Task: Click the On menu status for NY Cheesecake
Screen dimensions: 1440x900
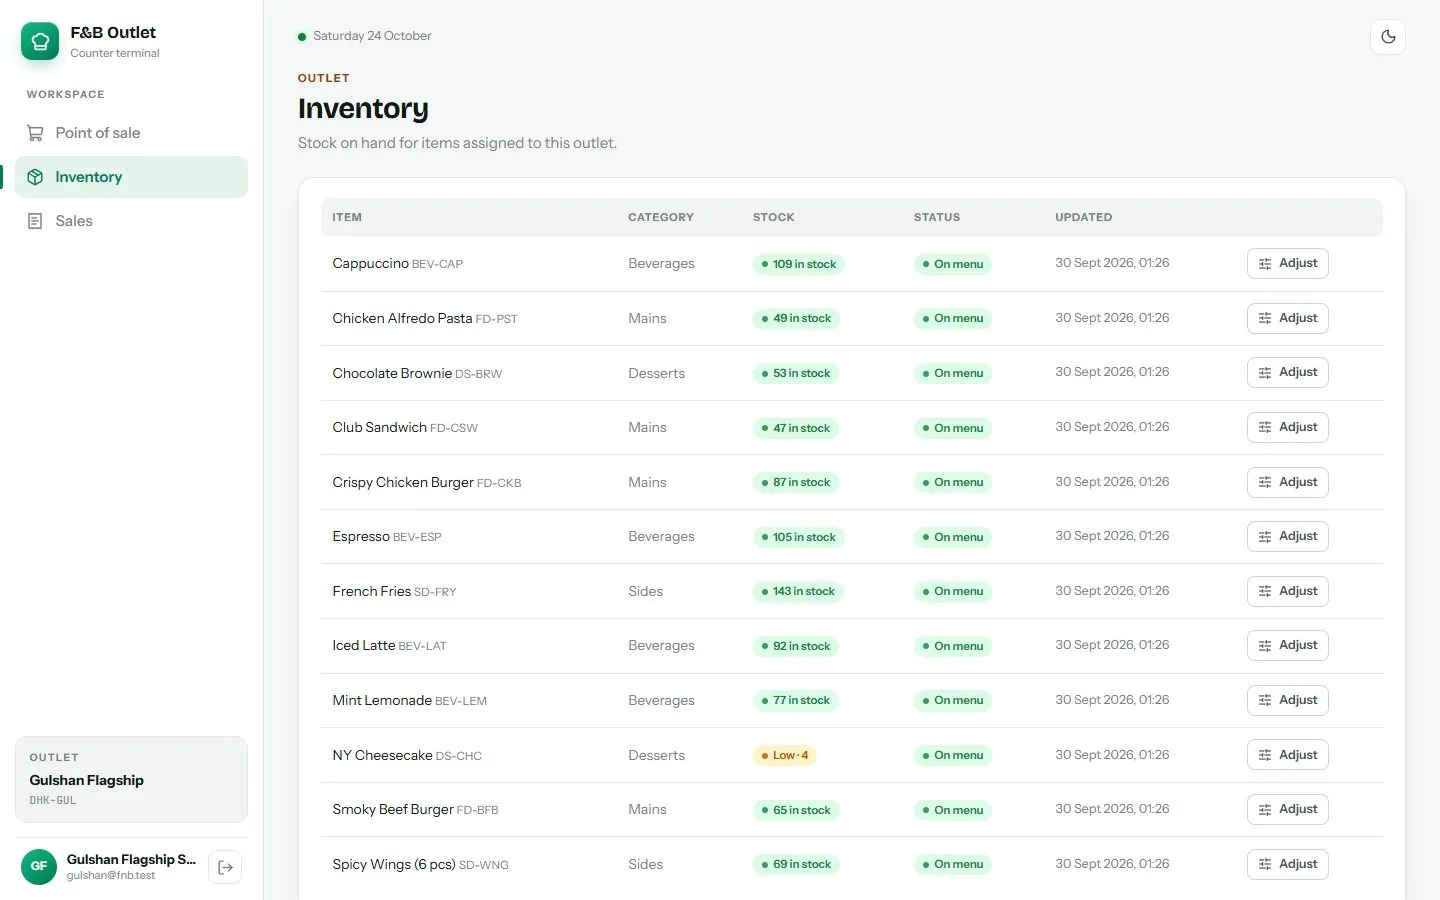Action: coord(953,755)
